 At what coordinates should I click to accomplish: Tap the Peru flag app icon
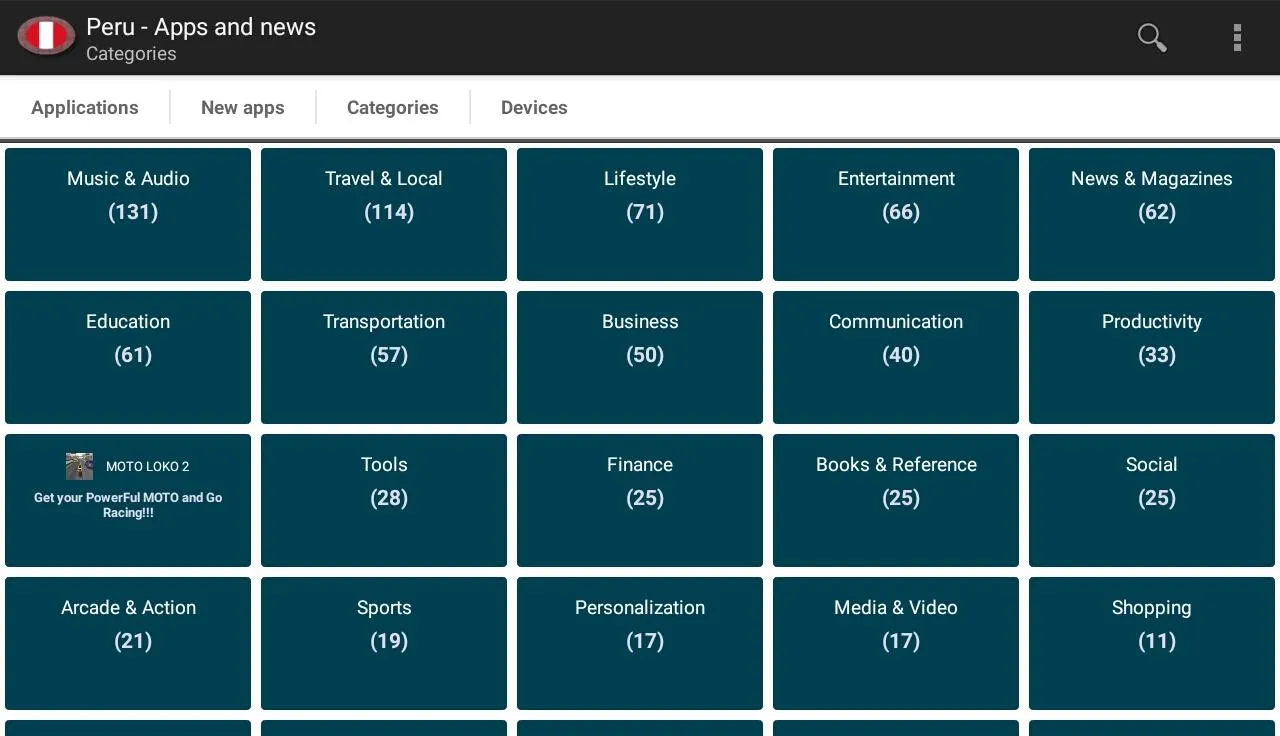pos(46,37)
